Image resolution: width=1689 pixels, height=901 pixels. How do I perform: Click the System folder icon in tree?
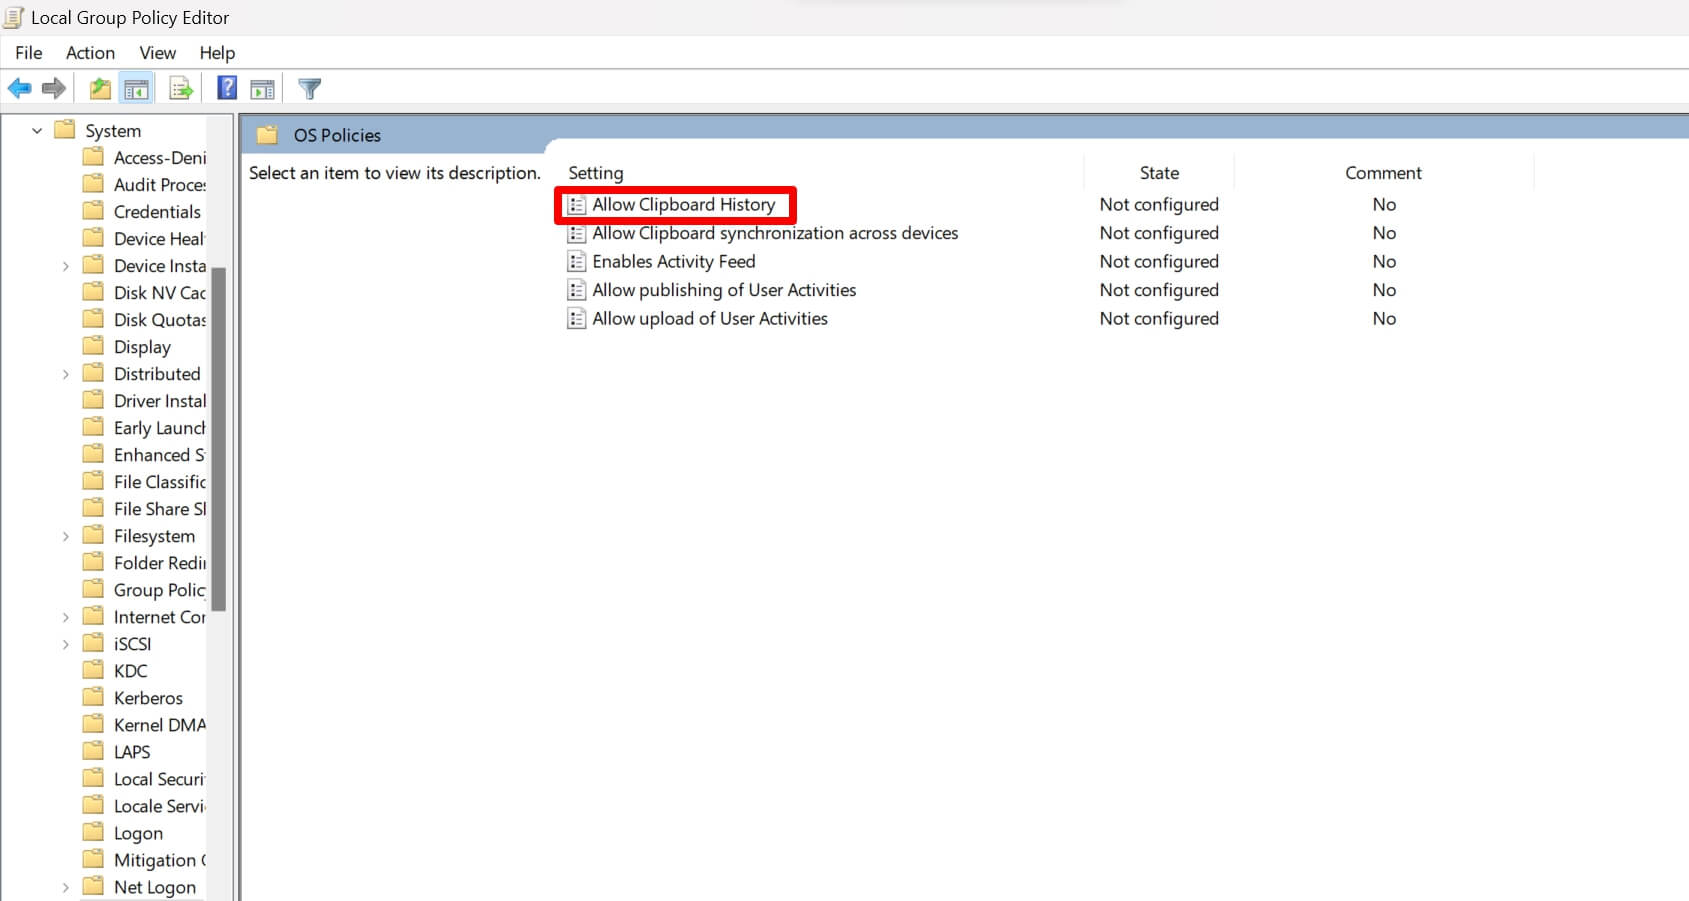tap(65, 130)
